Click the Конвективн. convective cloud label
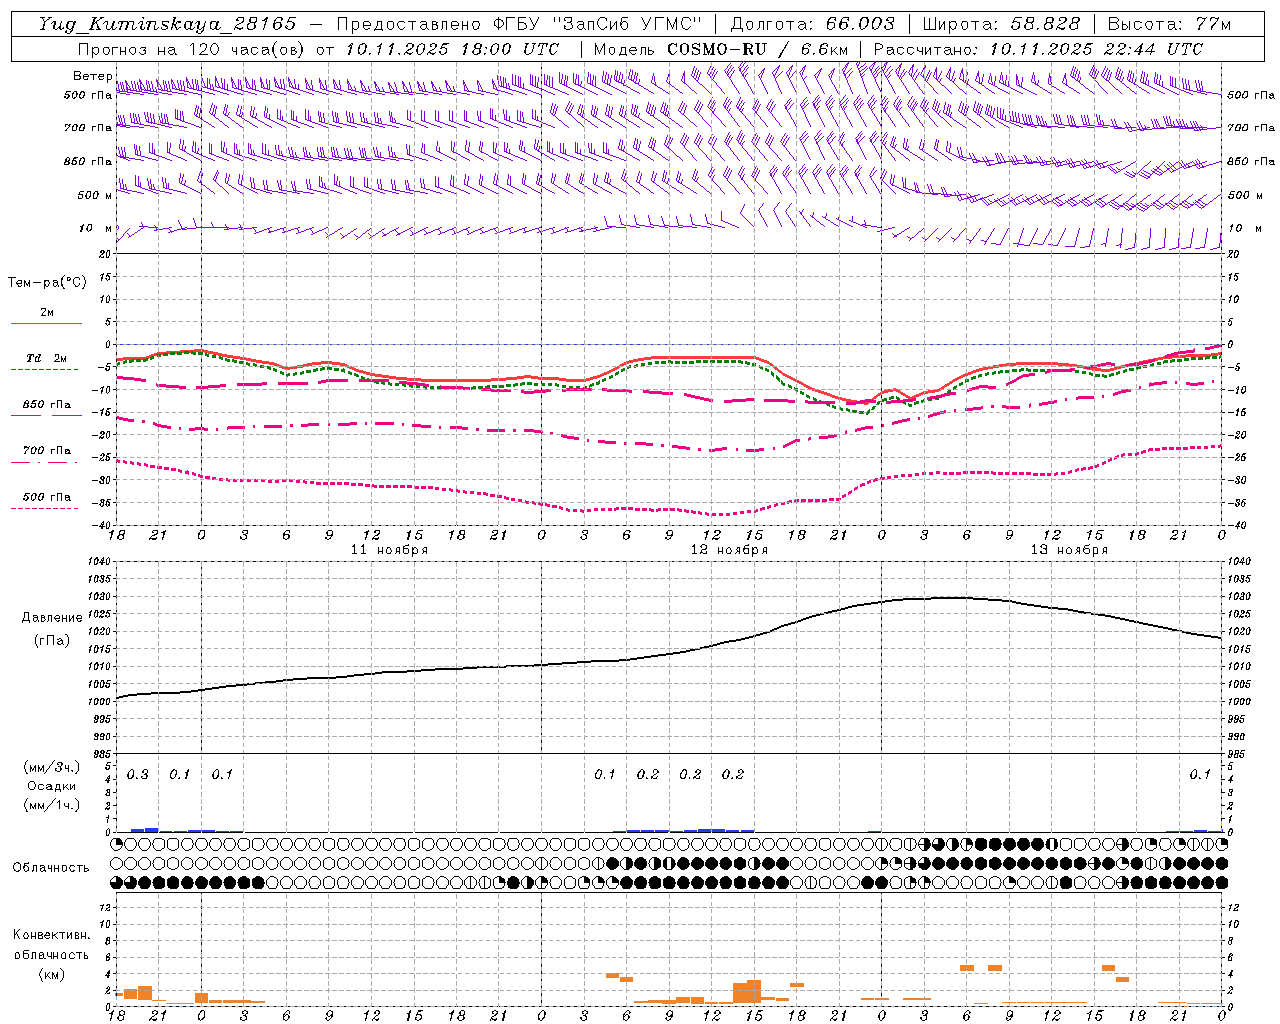 coord(51,935)
